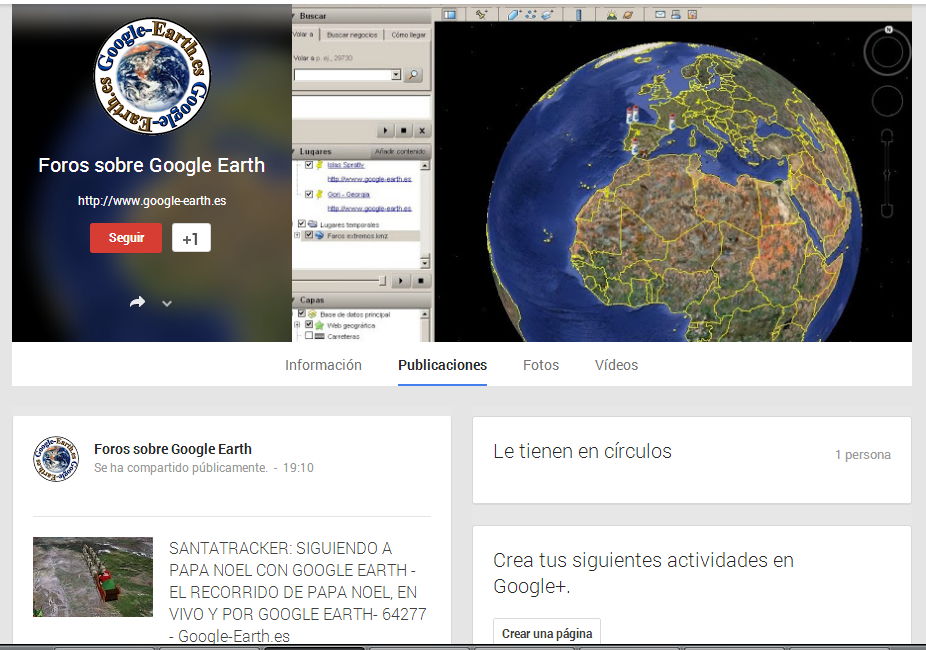Open the SANTATRACKER post title link
This screenshot has height=650, width=926.
(297, 592)
